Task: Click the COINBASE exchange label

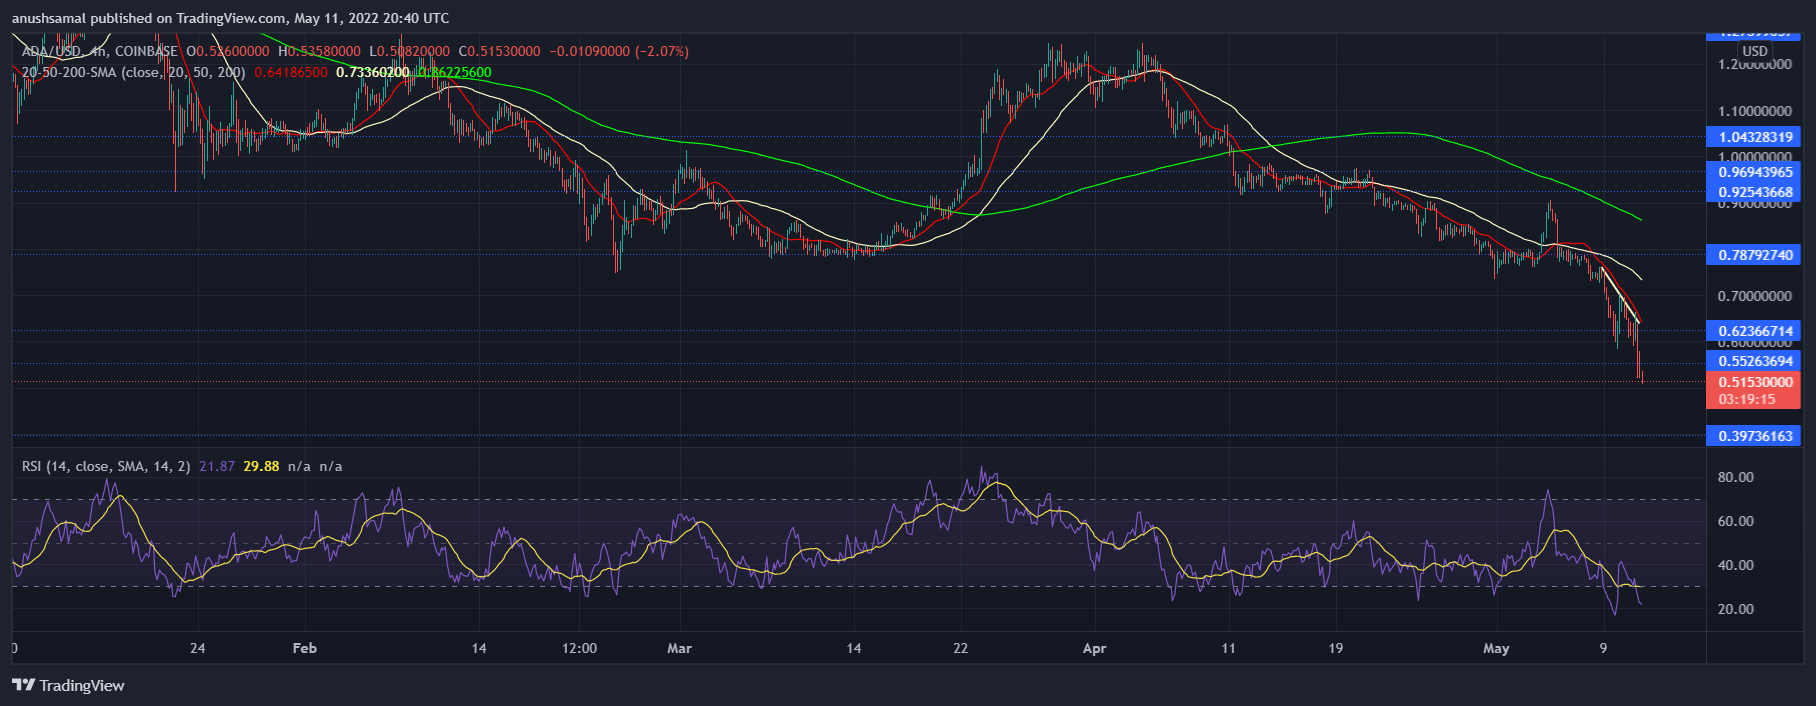Action: [146, 51]
